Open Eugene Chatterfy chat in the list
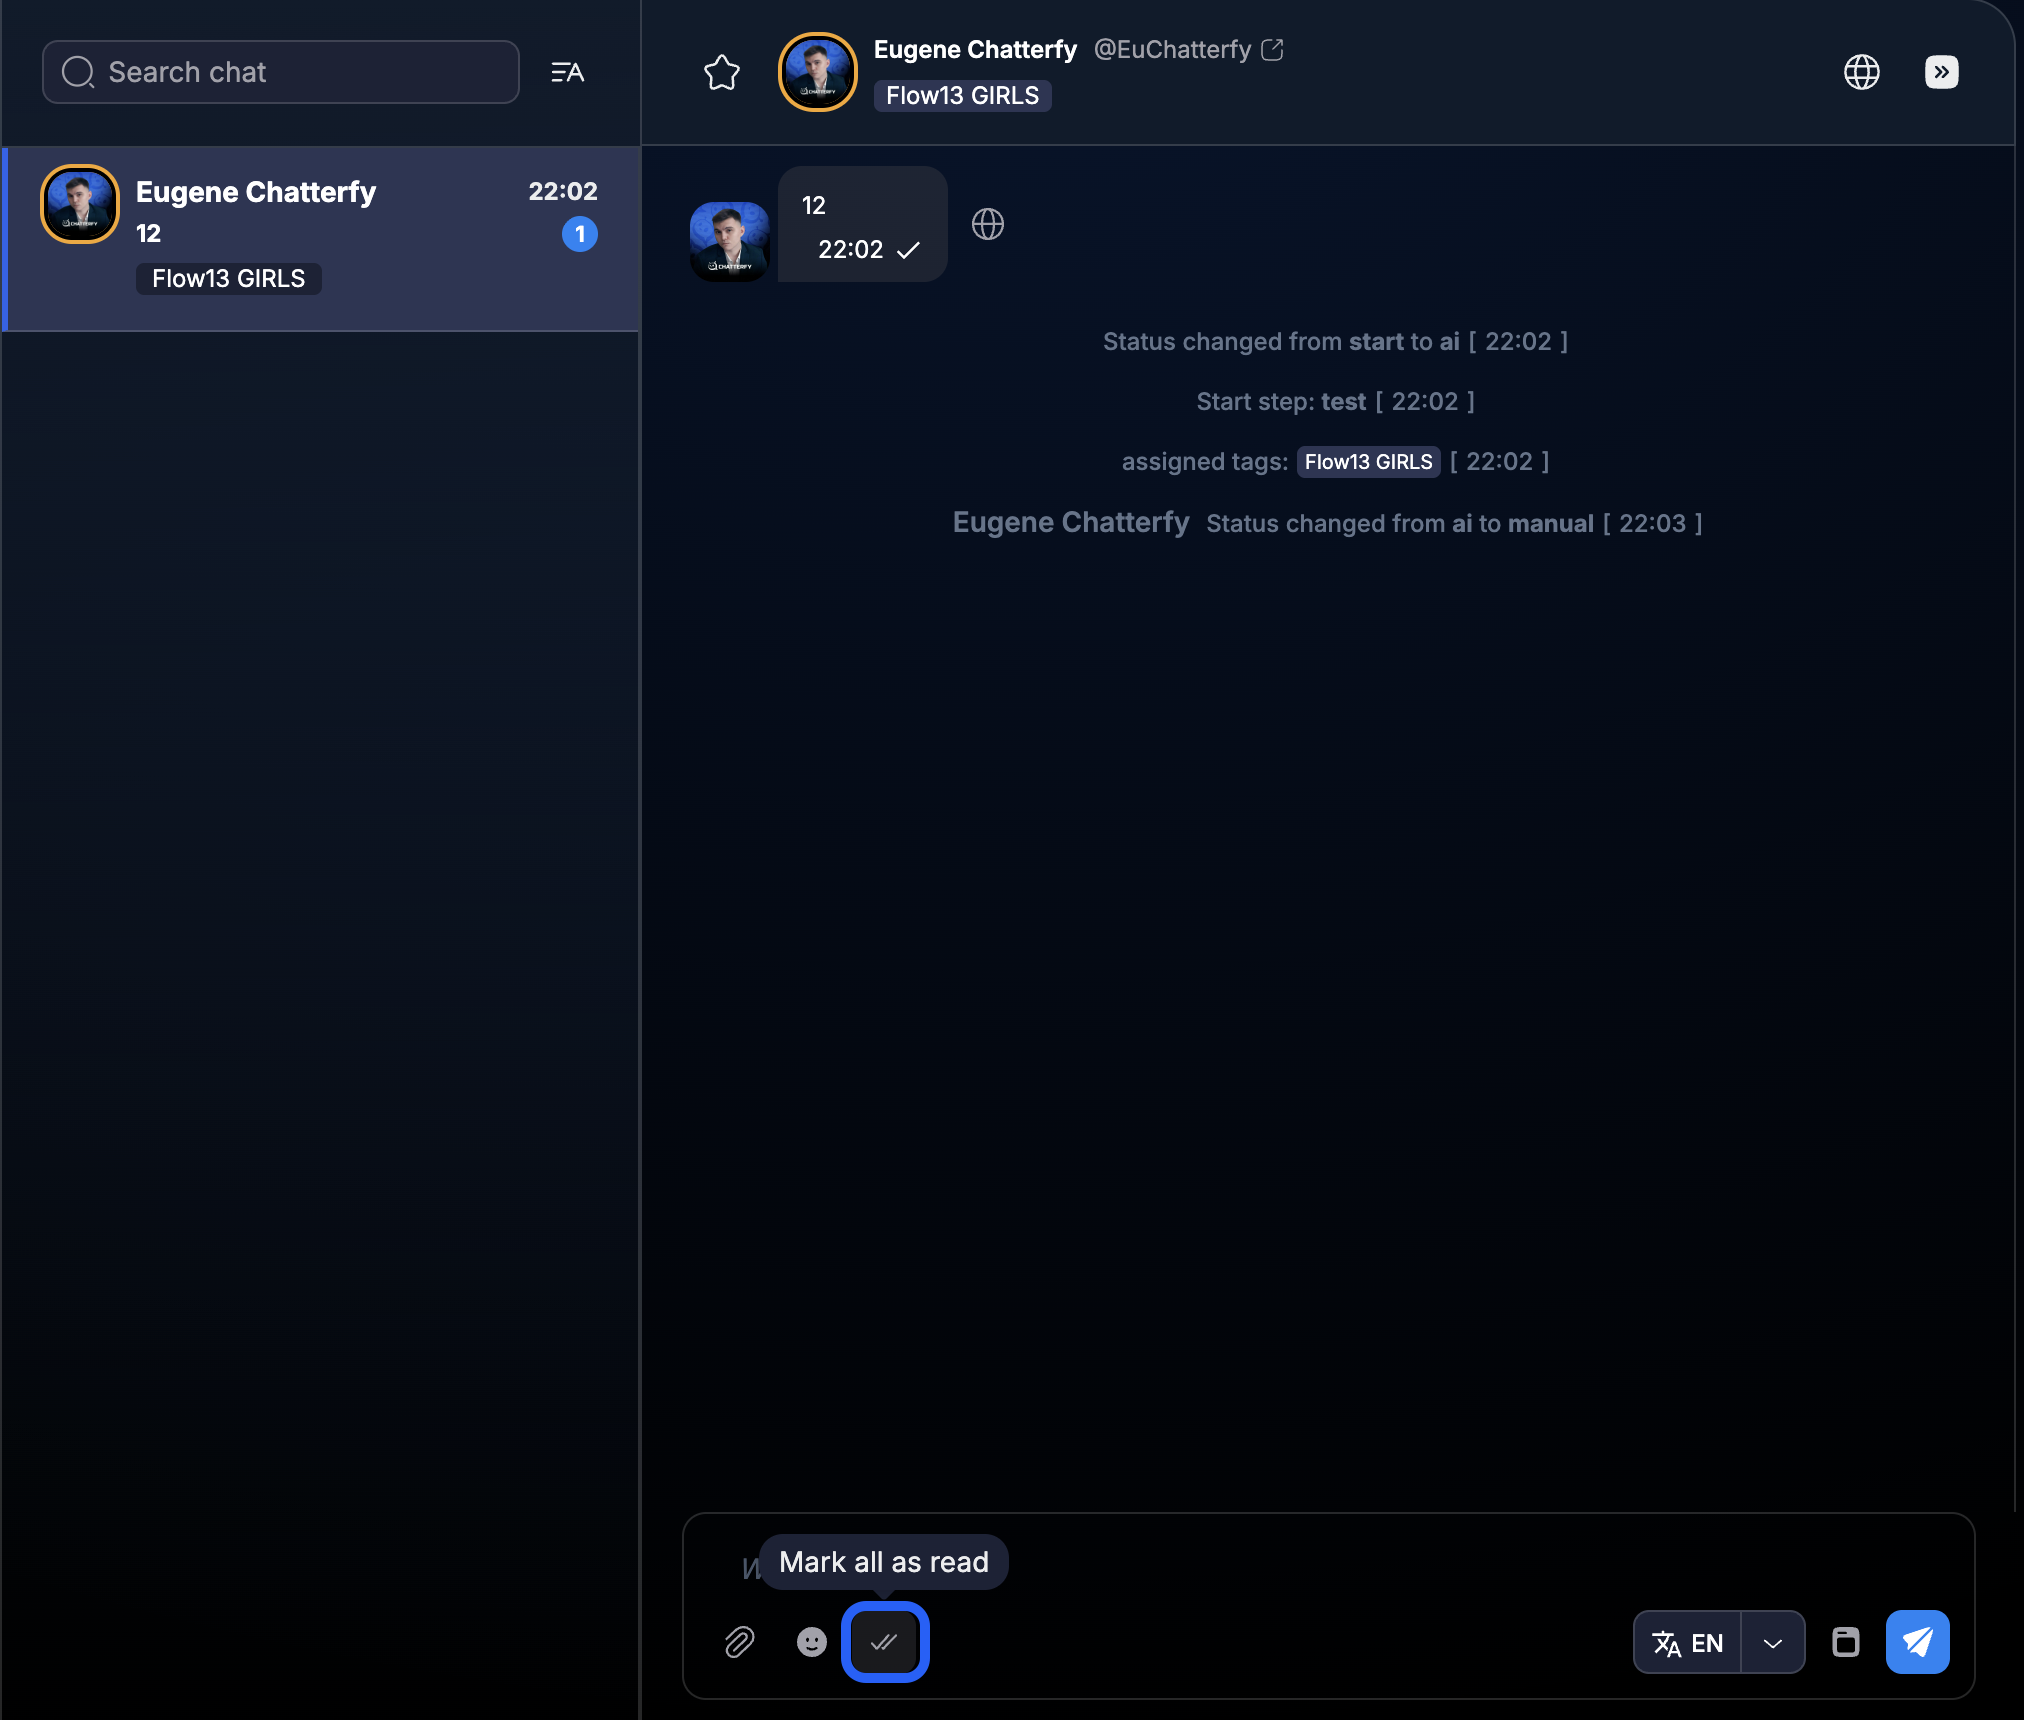 click(x=322, y=238)
